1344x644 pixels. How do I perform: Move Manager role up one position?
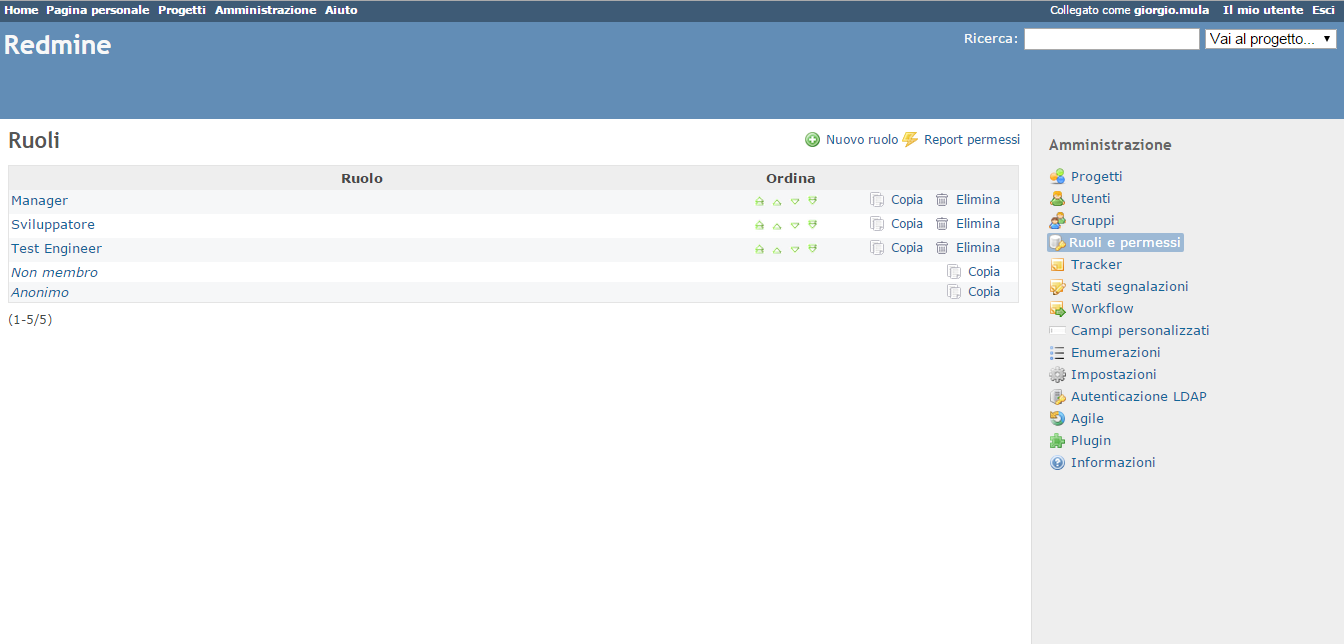point(777,201)
